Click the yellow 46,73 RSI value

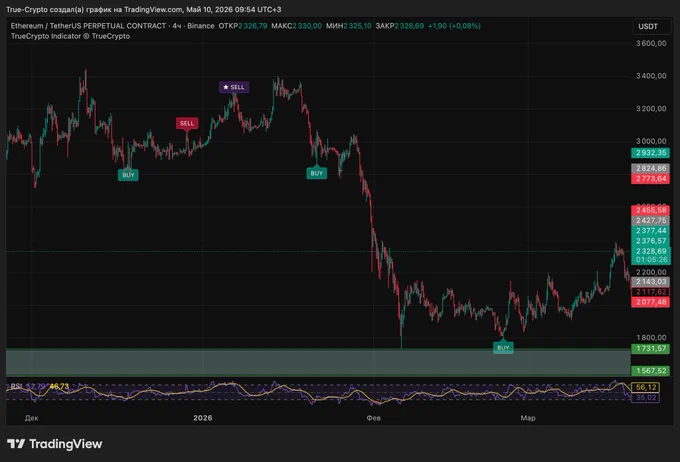coord(59,386)
